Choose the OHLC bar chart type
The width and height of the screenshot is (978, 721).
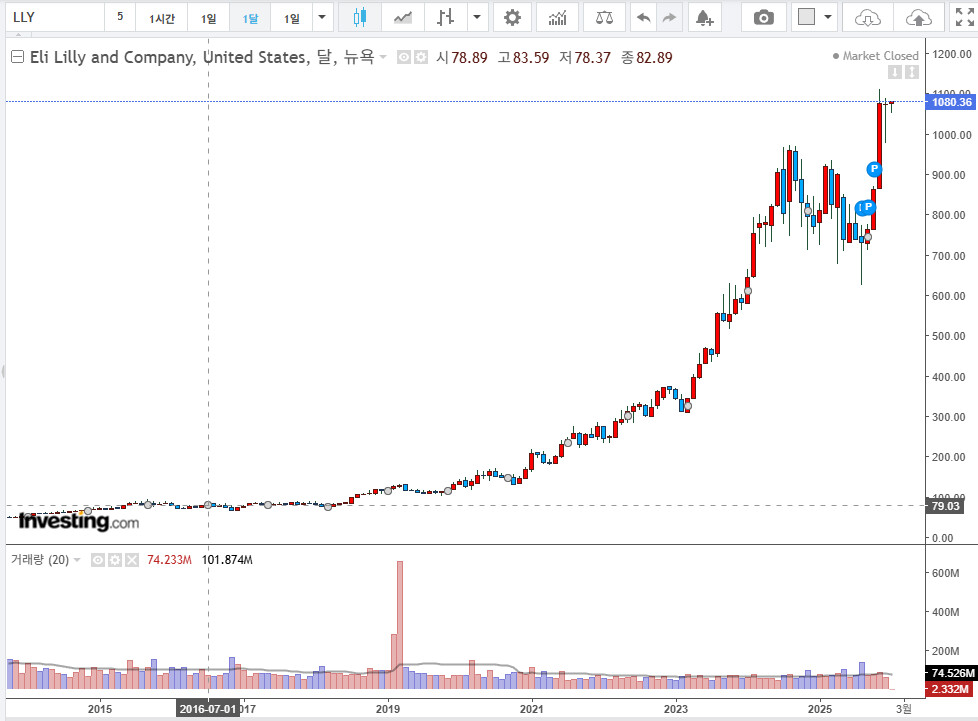tap(445, 17)
